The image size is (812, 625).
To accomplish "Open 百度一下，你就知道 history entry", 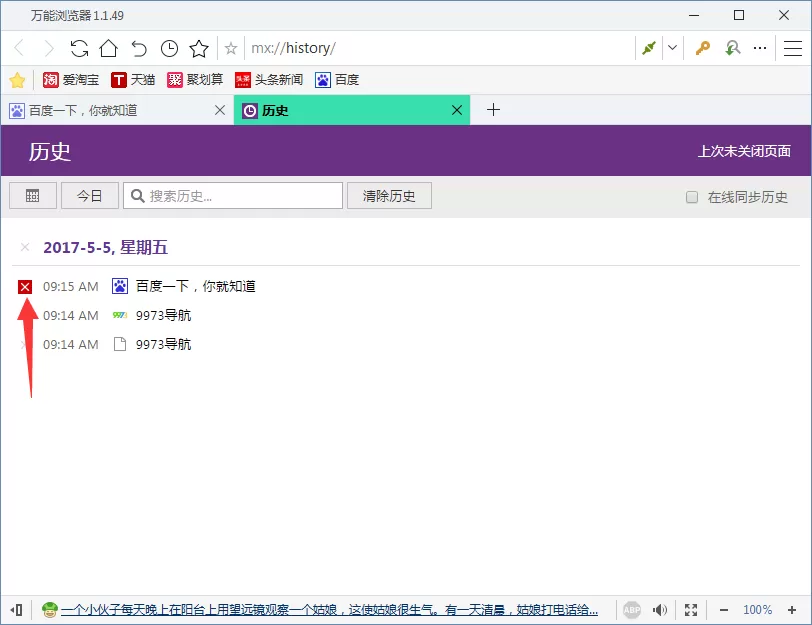I will [195, 286].
